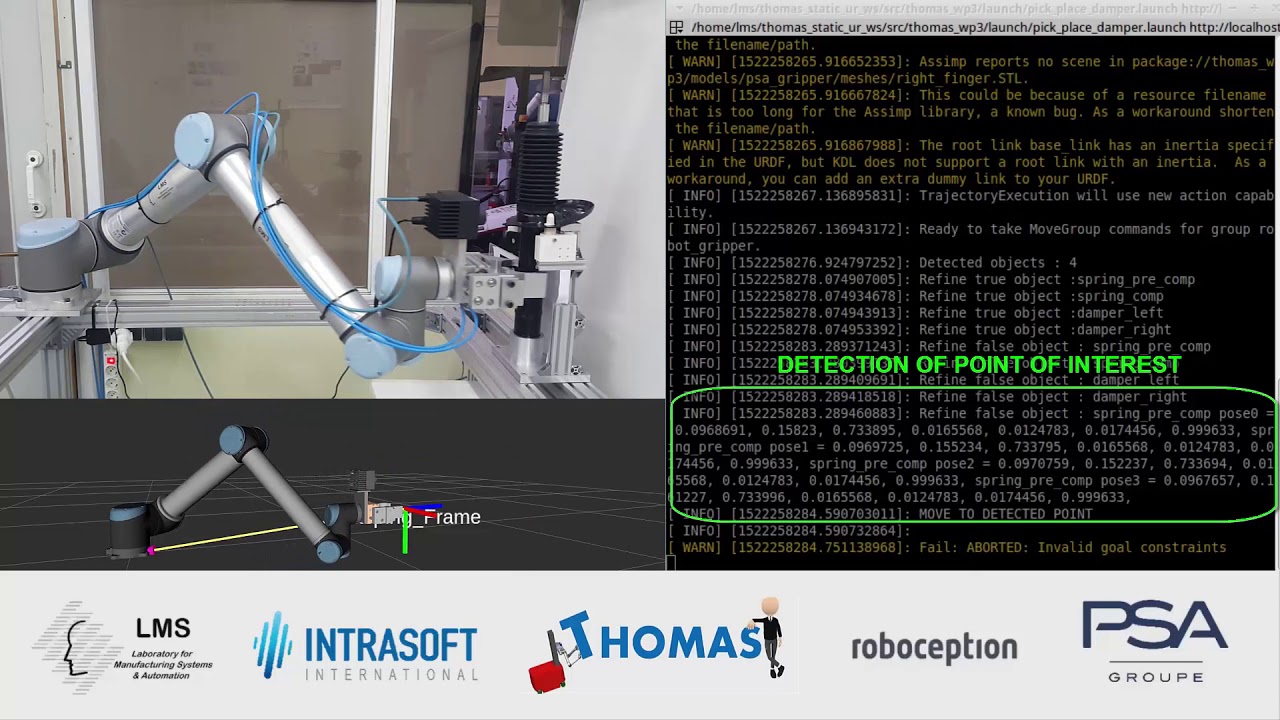Click the PSA Groupe logo
This screenshot has height=720, width=1280.
point(1155,641)
